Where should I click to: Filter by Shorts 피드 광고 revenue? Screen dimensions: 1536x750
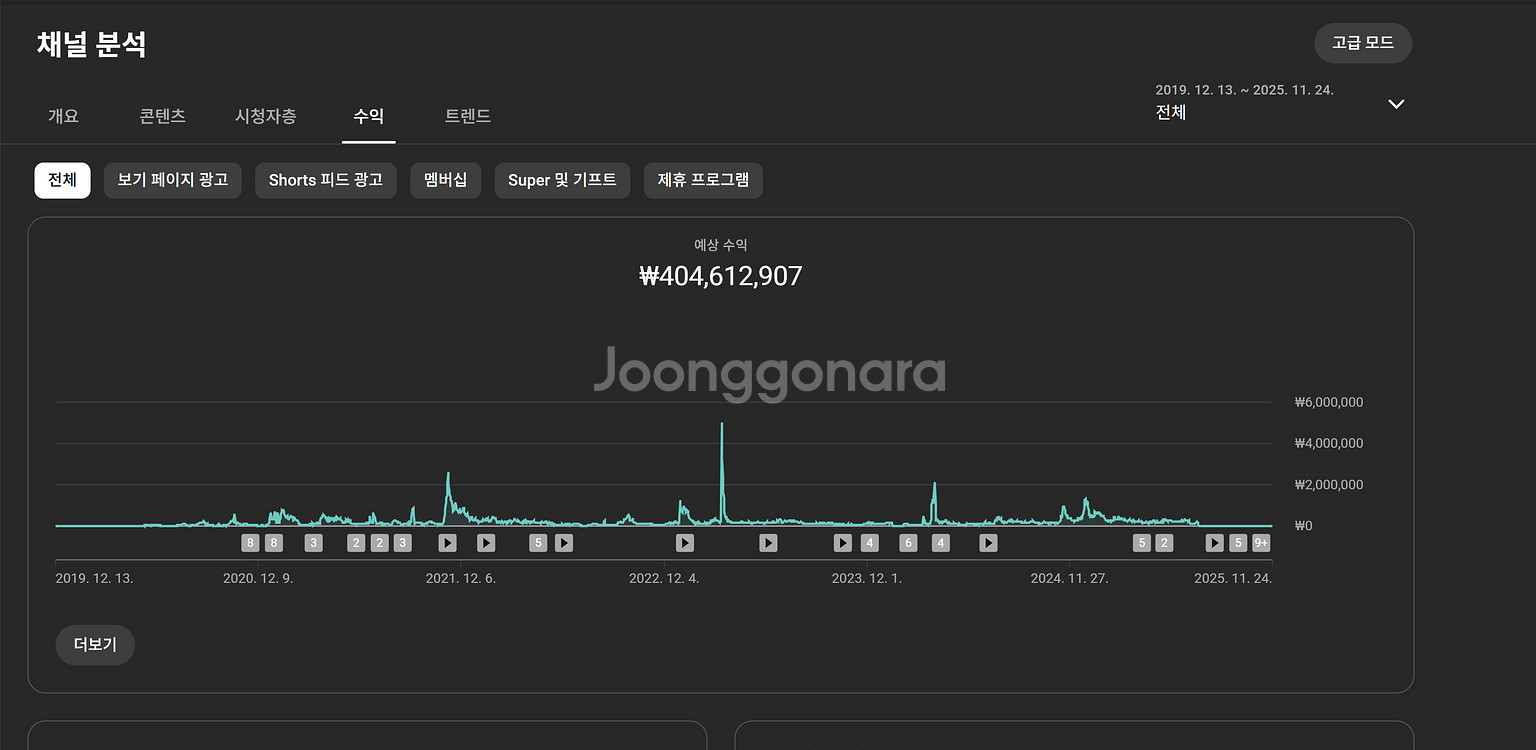(x=325, y=180)
